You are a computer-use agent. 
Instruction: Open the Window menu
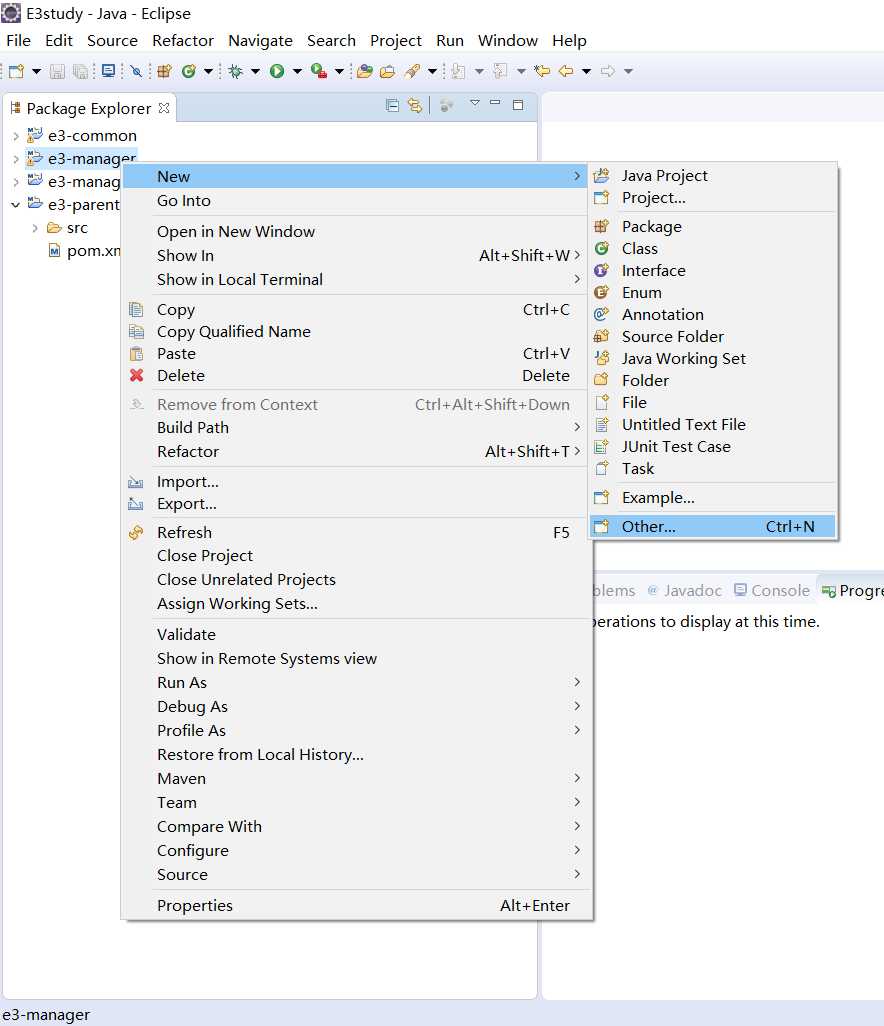pos(508,41)
